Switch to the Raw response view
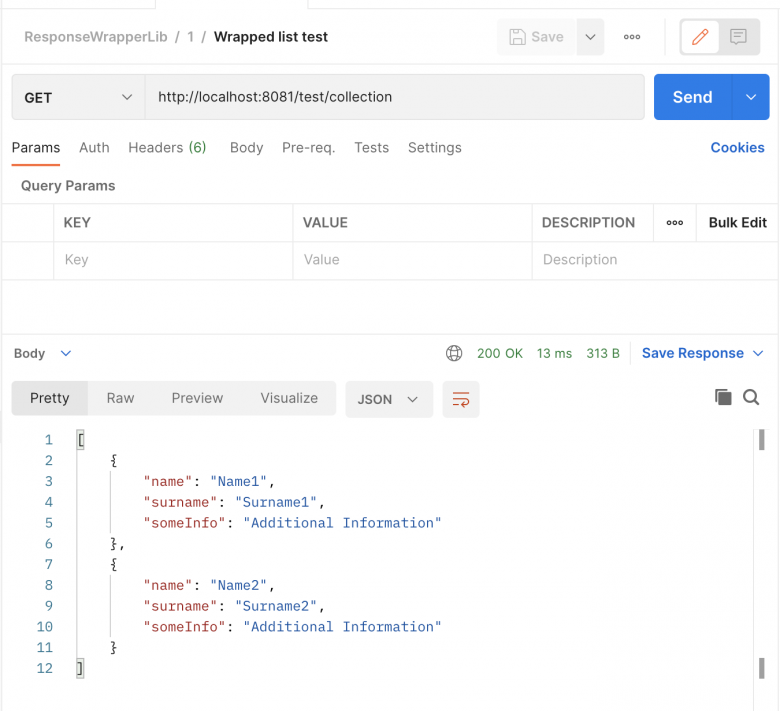Viewport: 780px width, 711px height. pos(120,398)
